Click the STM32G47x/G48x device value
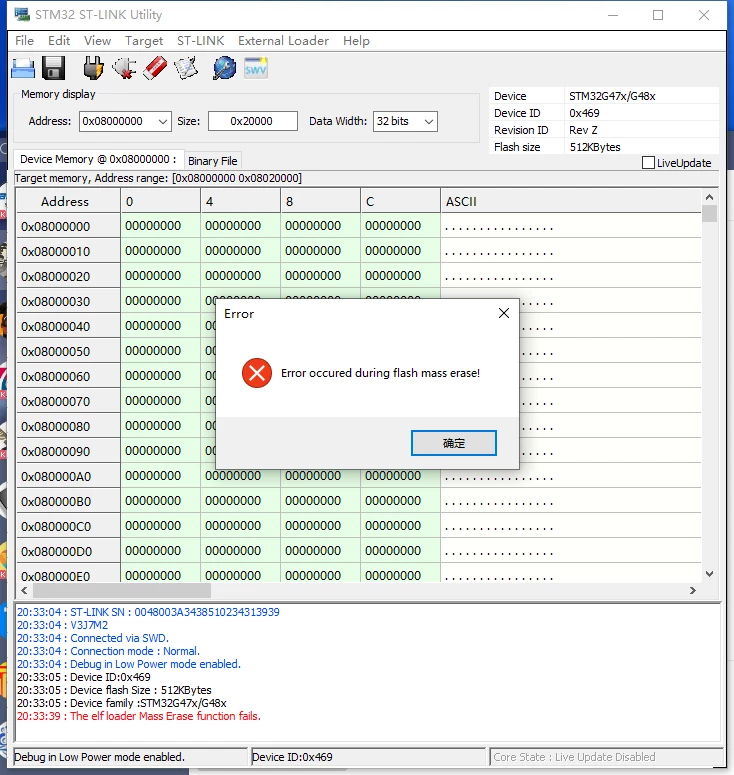The width and height of the screenshot is (734, 775). 612,96
